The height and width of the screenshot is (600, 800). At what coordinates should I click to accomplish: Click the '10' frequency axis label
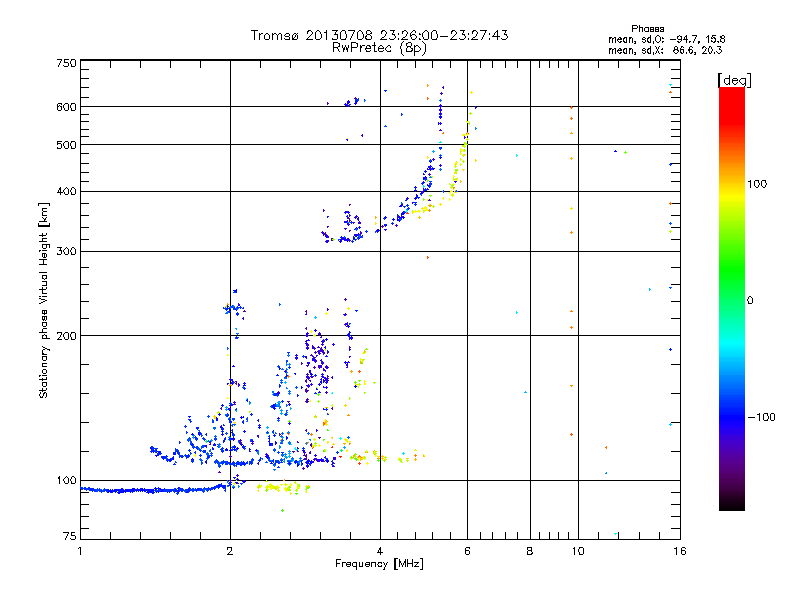coord(578,551)
